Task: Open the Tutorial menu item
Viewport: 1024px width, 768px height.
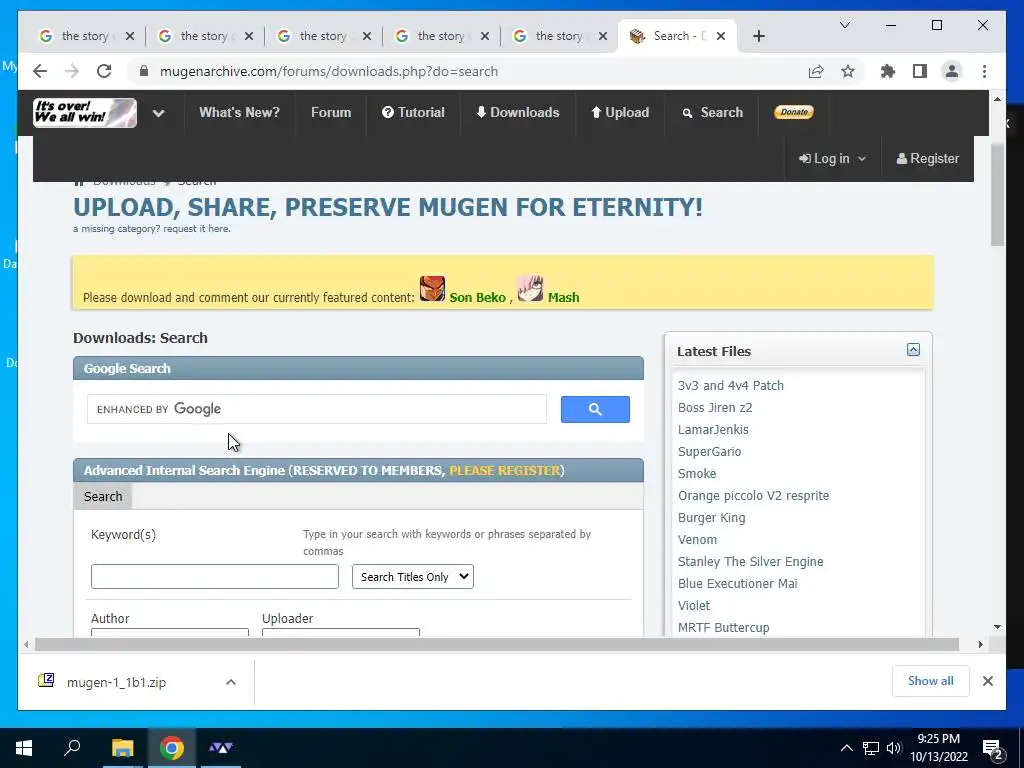Action: click(x=413, y=112)
